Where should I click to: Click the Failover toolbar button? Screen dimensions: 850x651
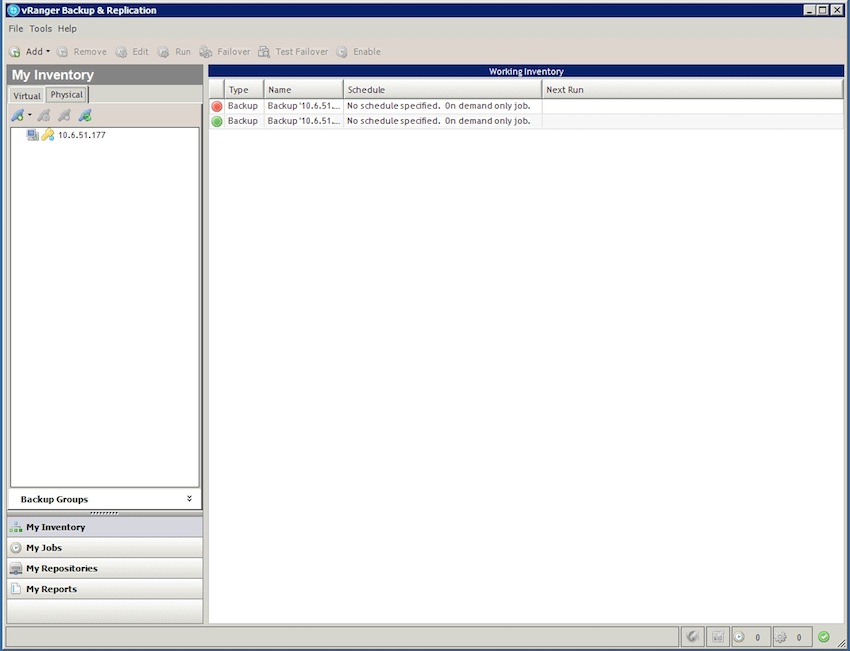tap(225, 52)
